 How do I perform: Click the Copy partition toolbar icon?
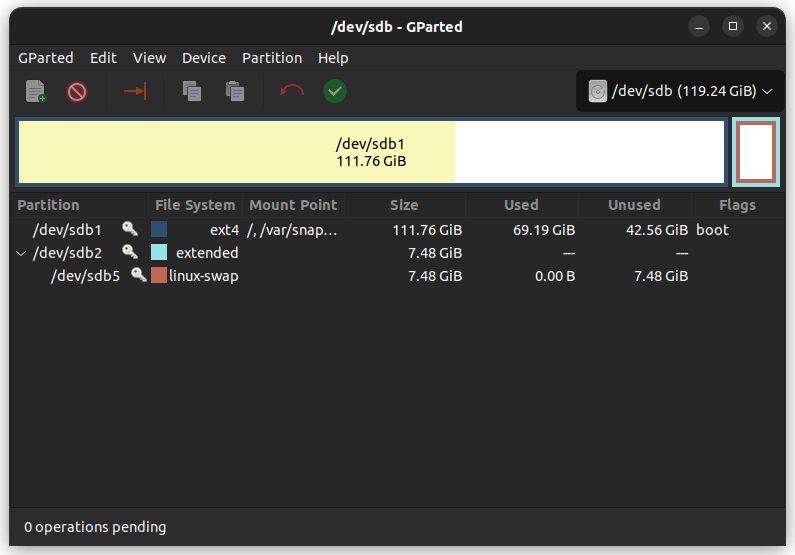[x=192, y=92]
